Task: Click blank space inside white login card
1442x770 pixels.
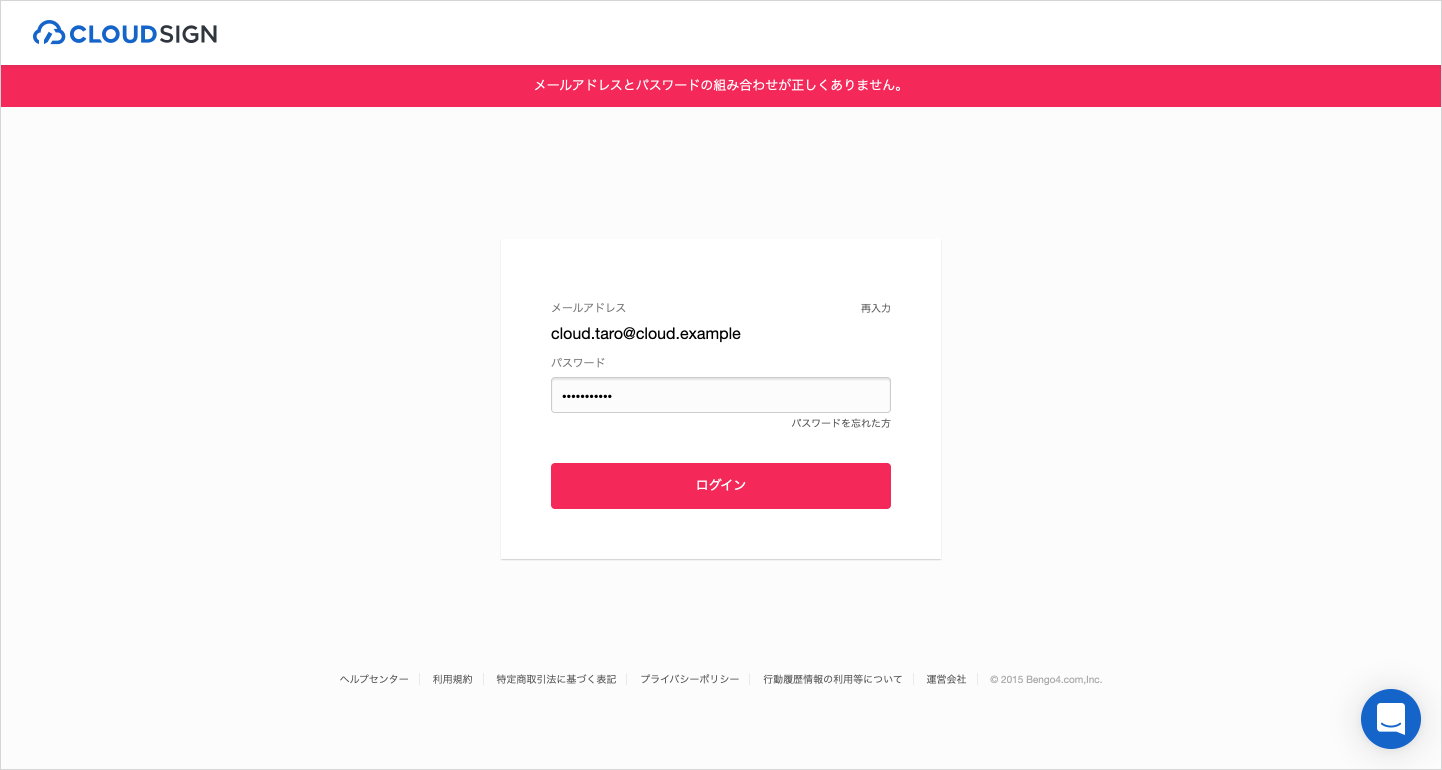Action: [721, 268]
